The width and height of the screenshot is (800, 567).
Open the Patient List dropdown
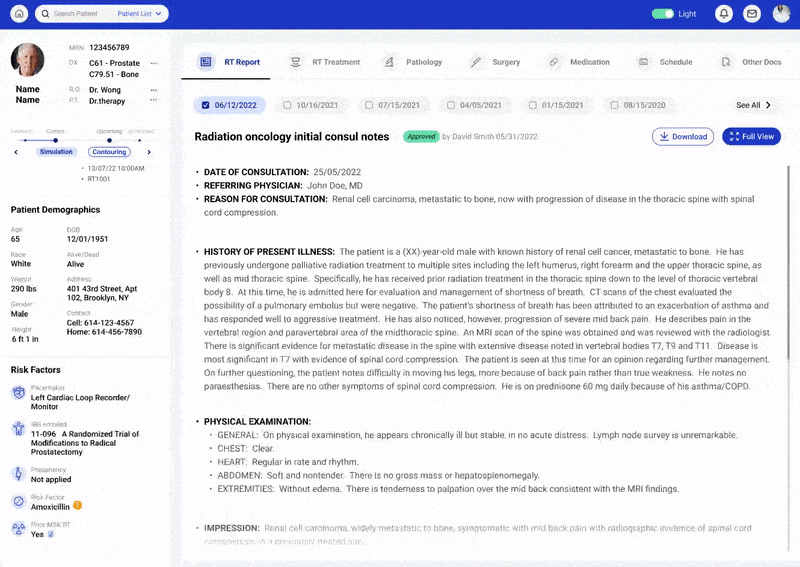tap(139, 14)
